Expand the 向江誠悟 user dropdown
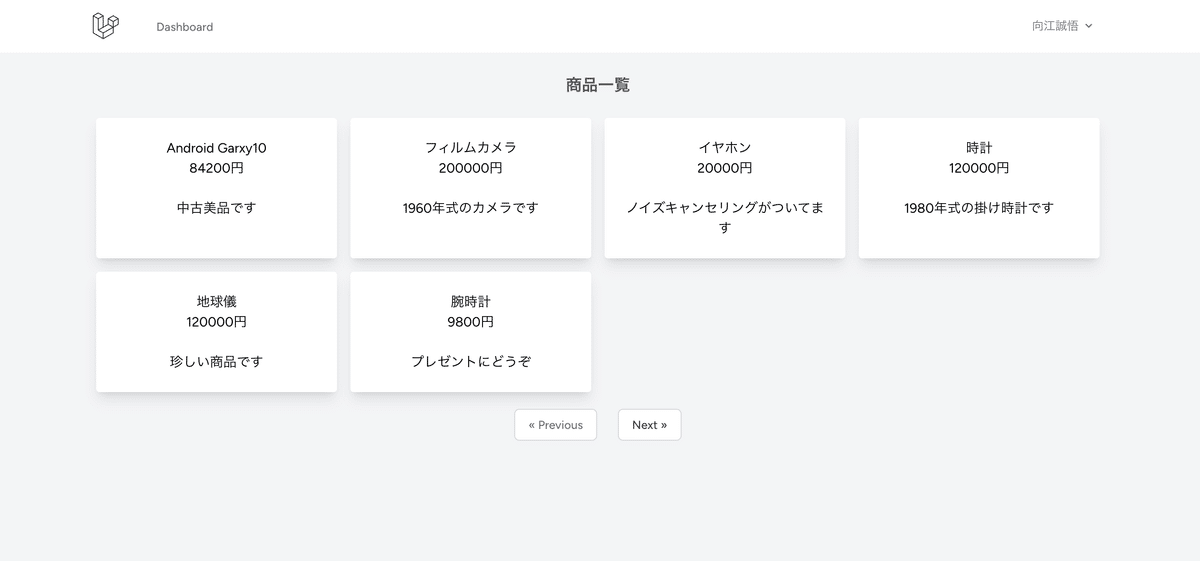Viewport: 1200px width, 561px height. click(x=1062, y=26)
